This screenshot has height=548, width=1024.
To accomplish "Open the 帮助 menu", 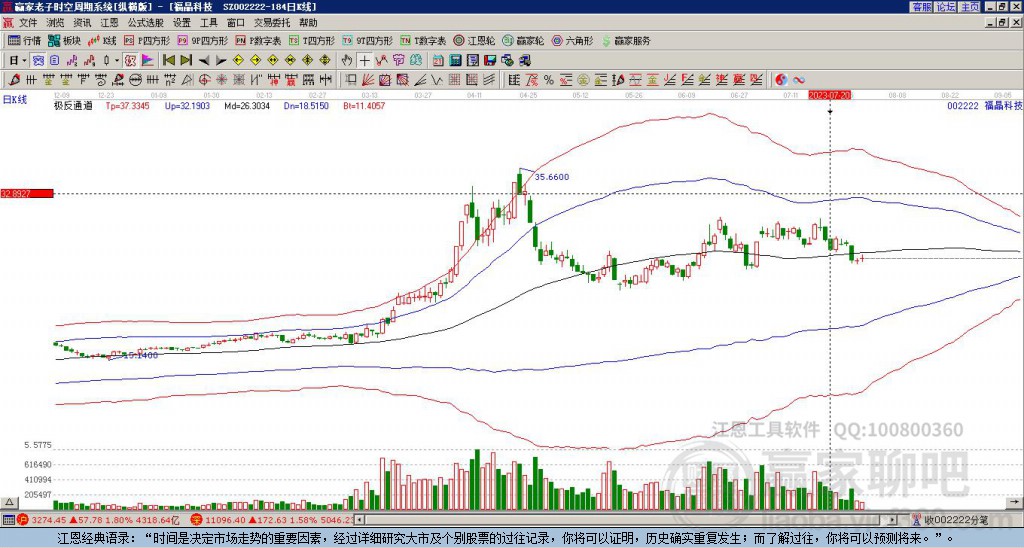I will point(308,23).
